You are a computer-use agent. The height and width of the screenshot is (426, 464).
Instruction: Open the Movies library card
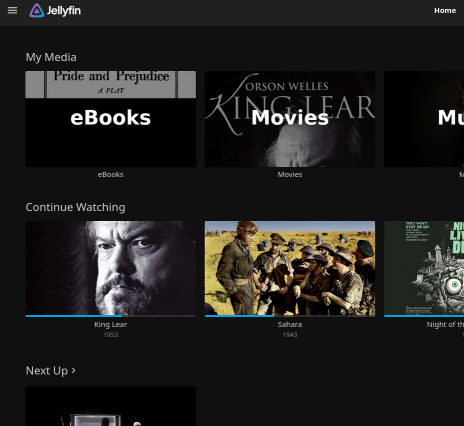(x=290, y=119)
